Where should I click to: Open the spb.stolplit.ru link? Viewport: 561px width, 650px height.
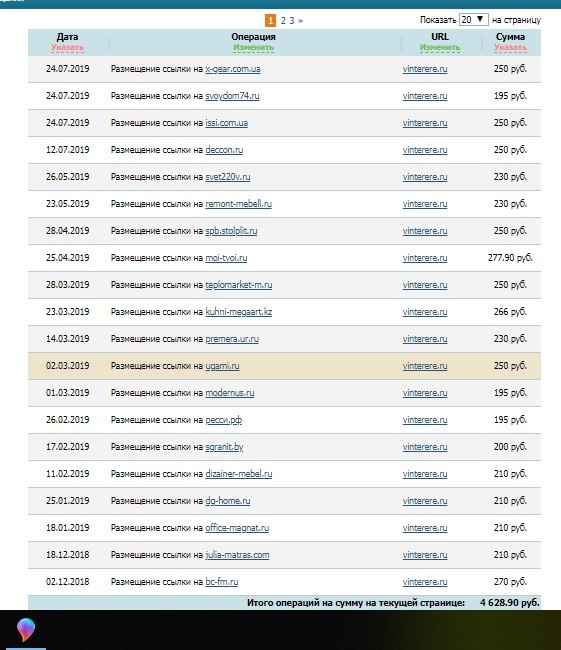(231, 230)
